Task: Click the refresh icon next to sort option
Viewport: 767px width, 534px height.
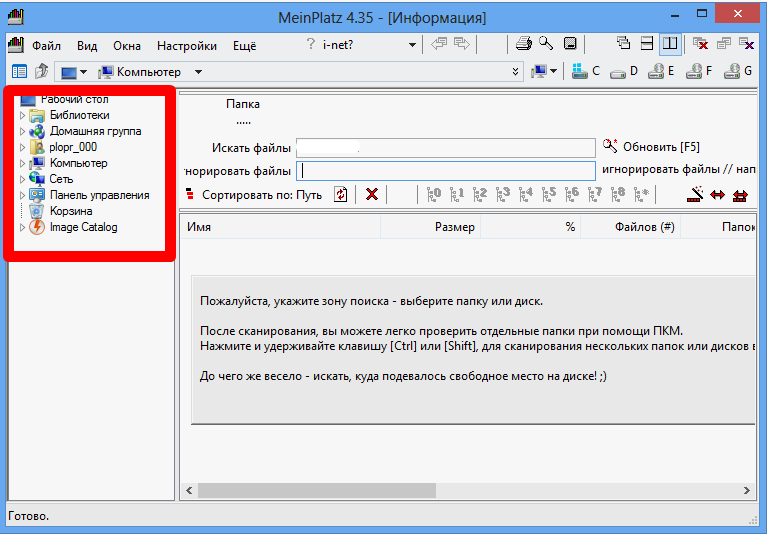Action: [x=340, y=194]
